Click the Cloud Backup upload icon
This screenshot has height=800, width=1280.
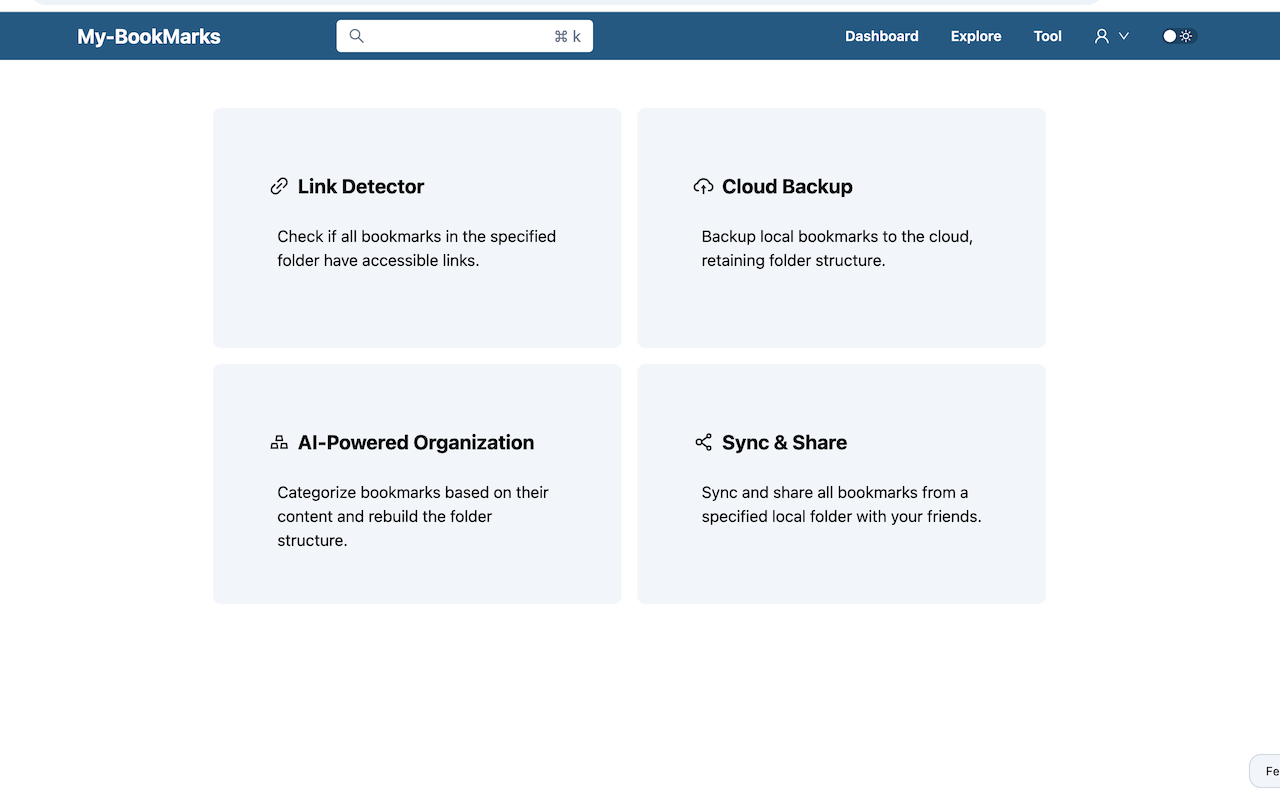click(x=703, y=186)
